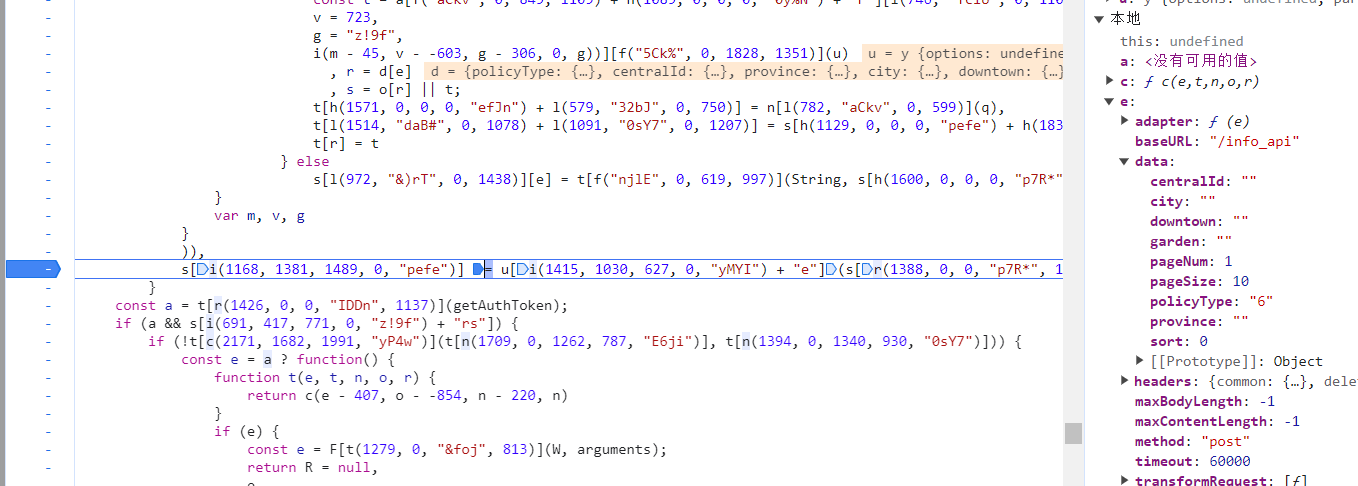1358x486 pixels.
Task: Add breakpoint on 'const e = a ? function()' line gutter
Action: [x=46, y=359]
